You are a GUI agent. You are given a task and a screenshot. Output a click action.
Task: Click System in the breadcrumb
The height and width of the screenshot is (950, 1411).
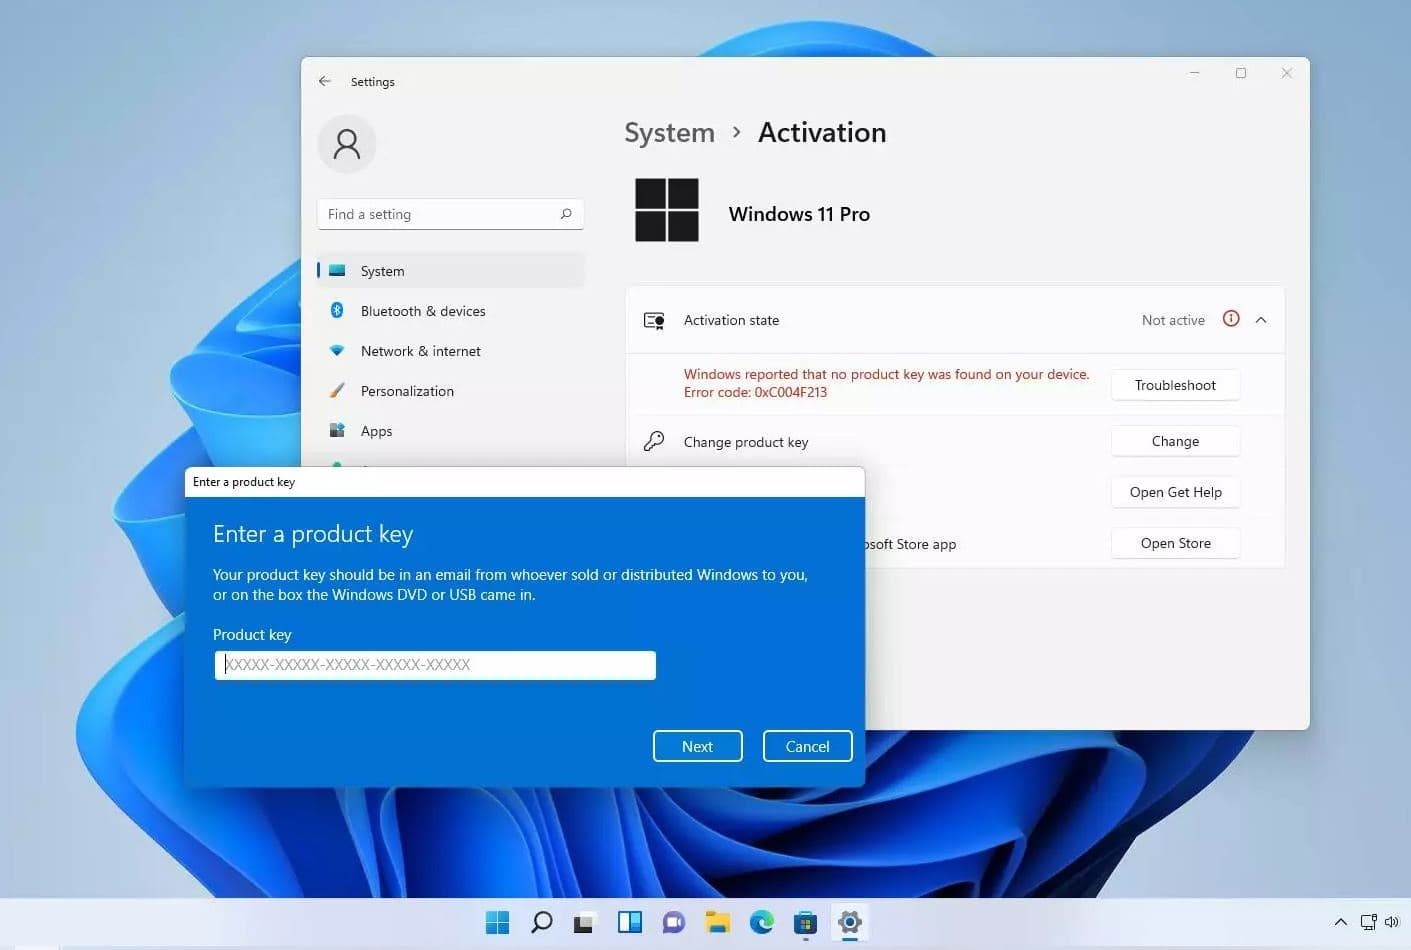[x=669, y=133]
